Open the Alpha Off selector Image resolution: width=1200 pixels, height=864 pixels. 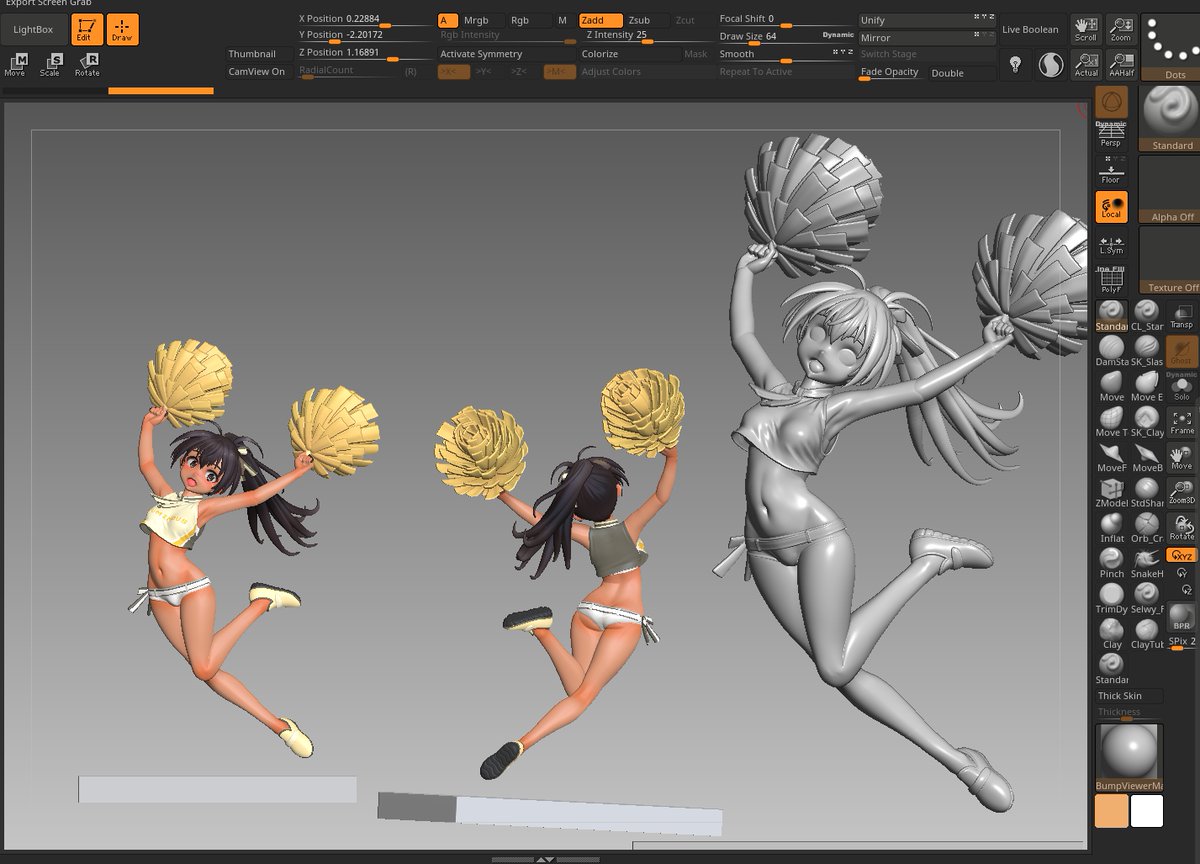pyautogui.click(x=1172, y=189)
